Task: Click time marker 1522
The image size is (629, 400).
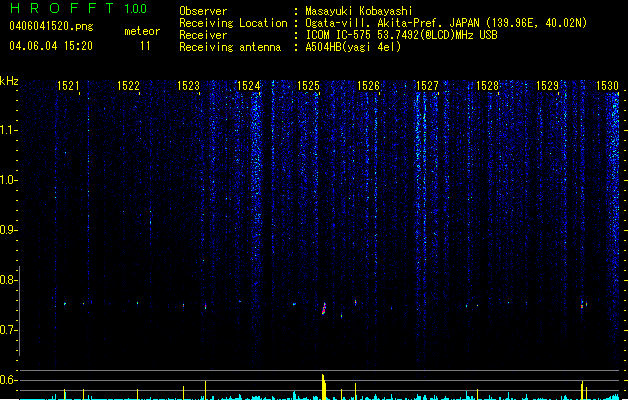Action: pos(128,86)
